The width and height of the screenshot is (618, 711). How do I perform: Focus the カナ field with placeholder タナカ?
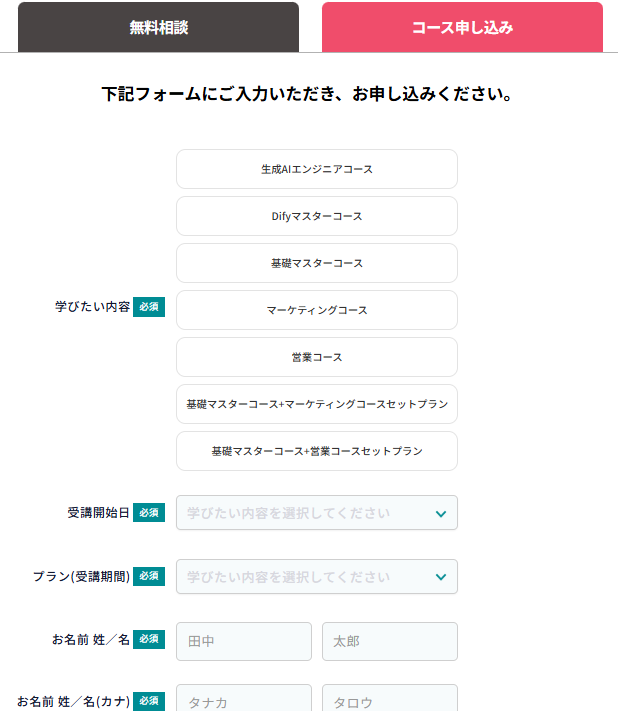(244, 698)
